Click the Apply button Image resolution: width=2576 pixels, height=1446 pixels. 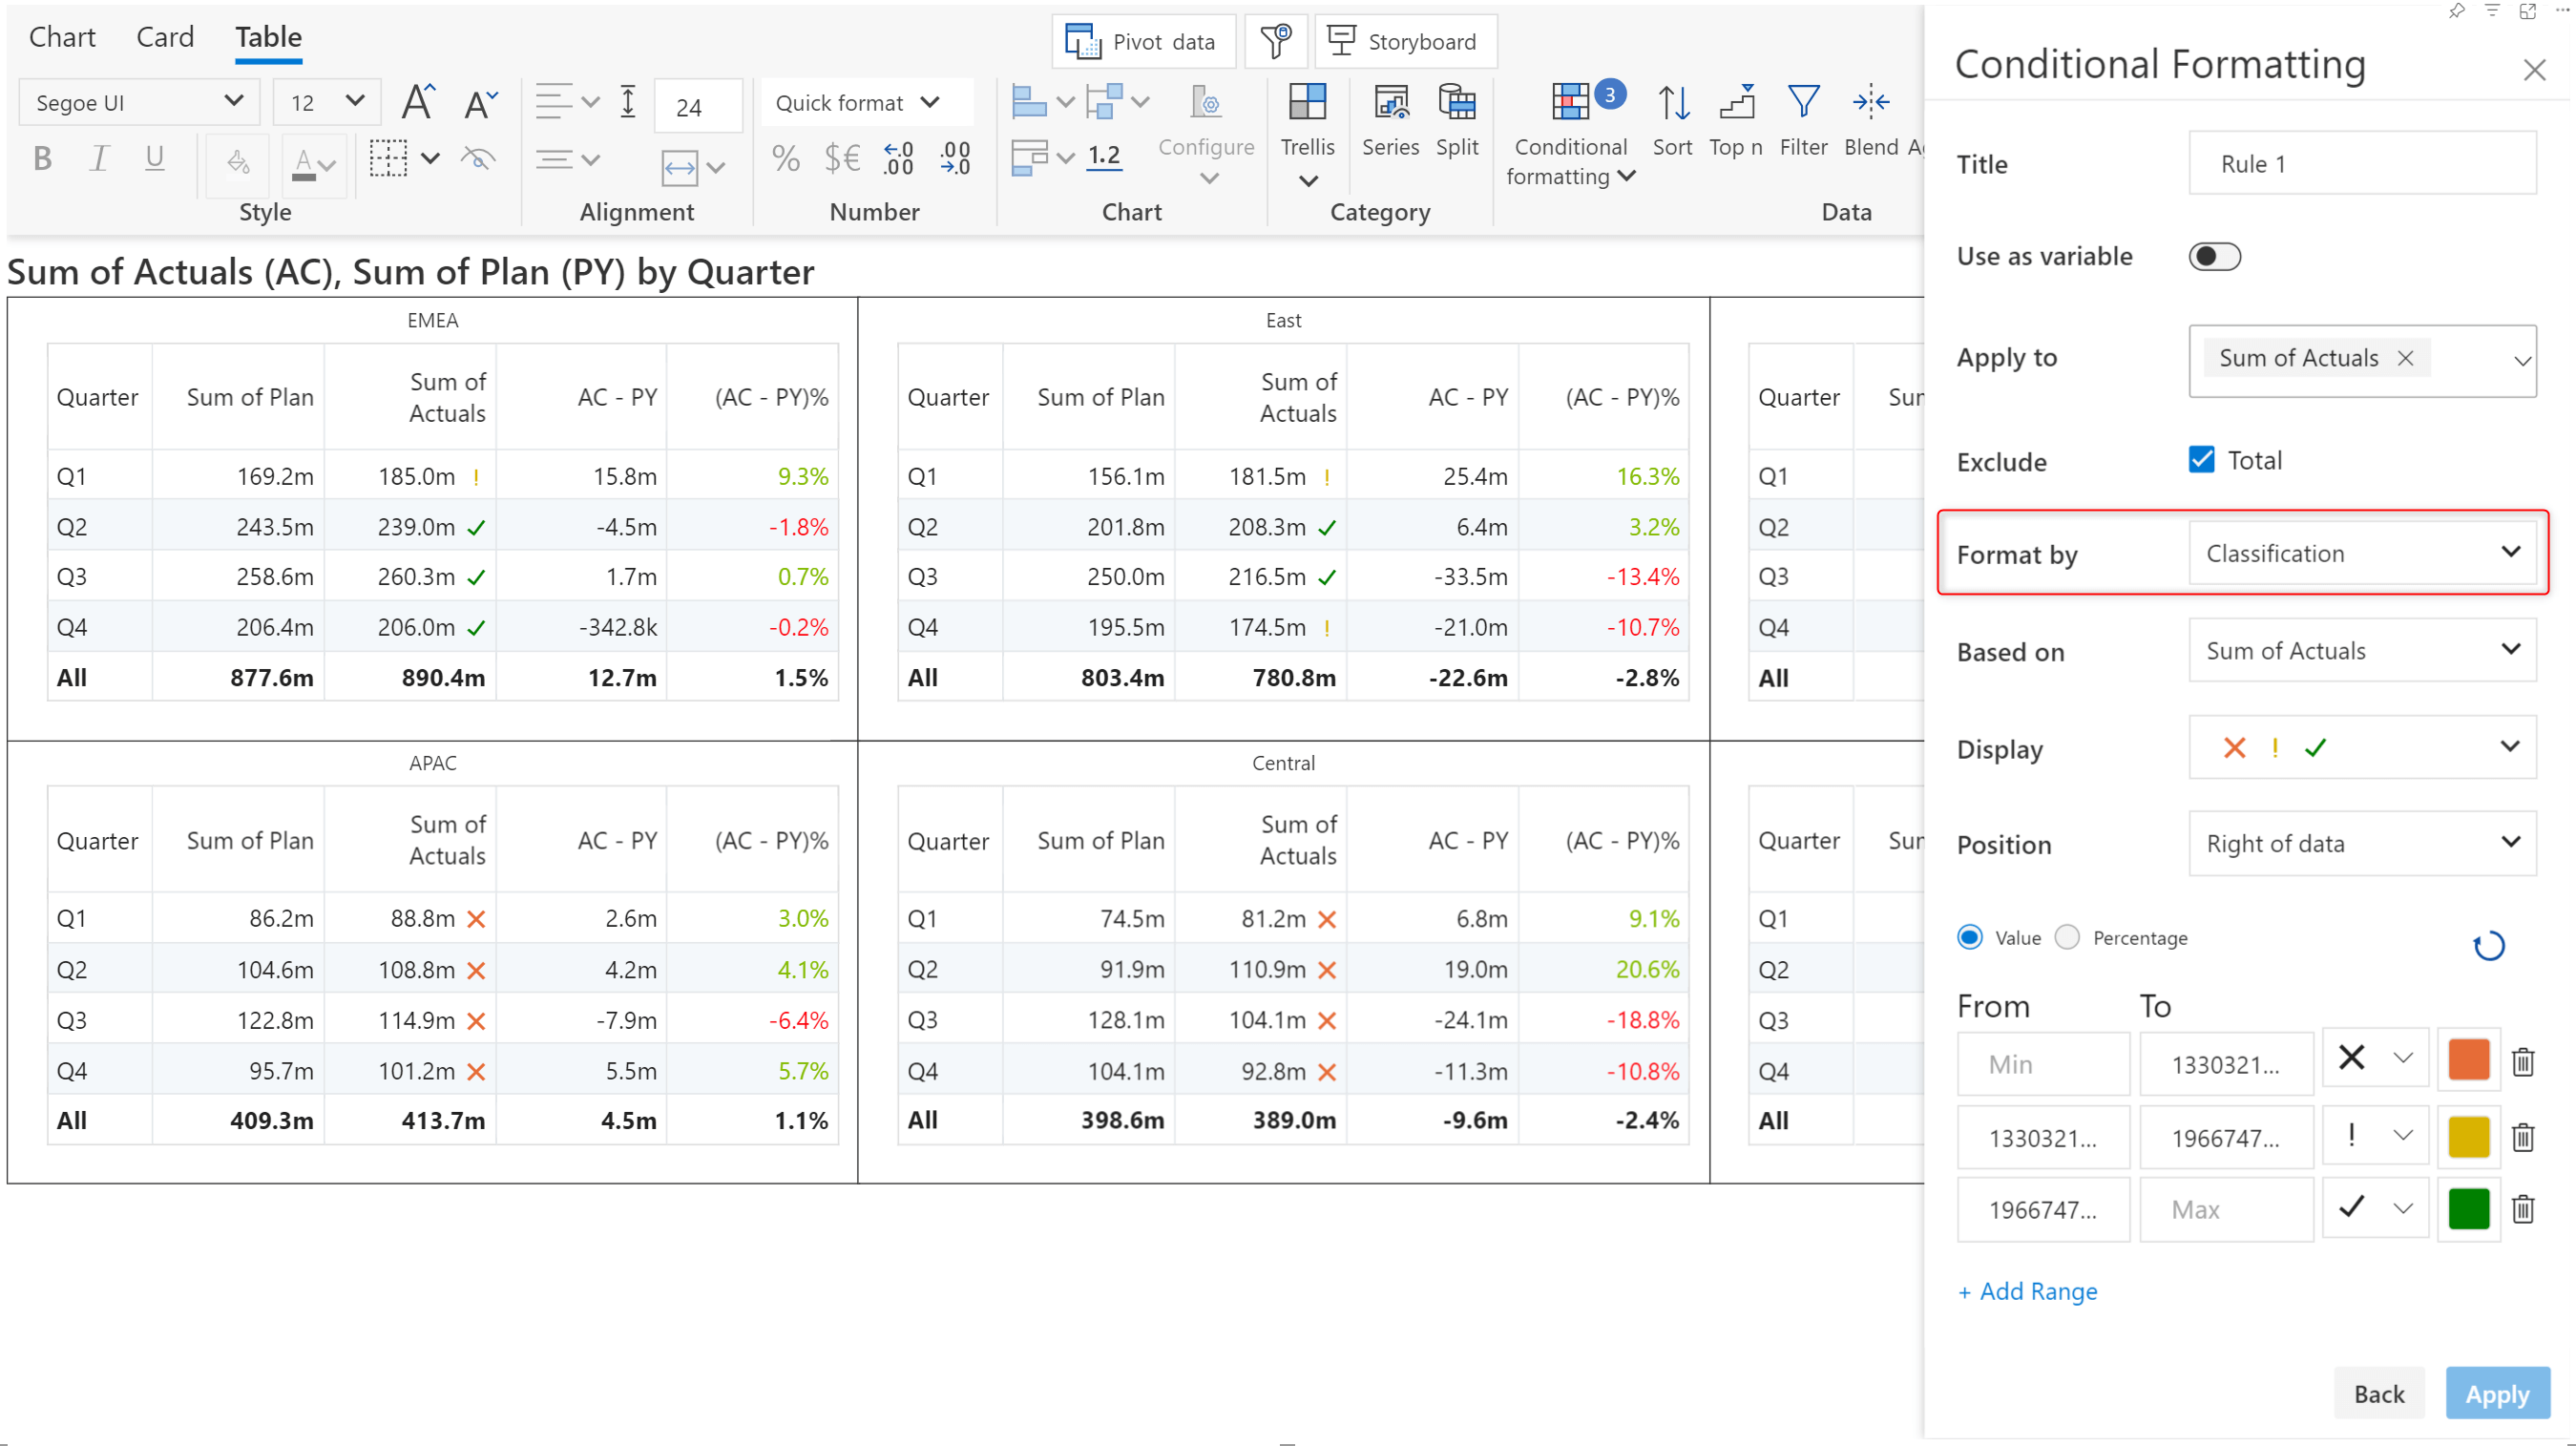coord(2497,1393)
